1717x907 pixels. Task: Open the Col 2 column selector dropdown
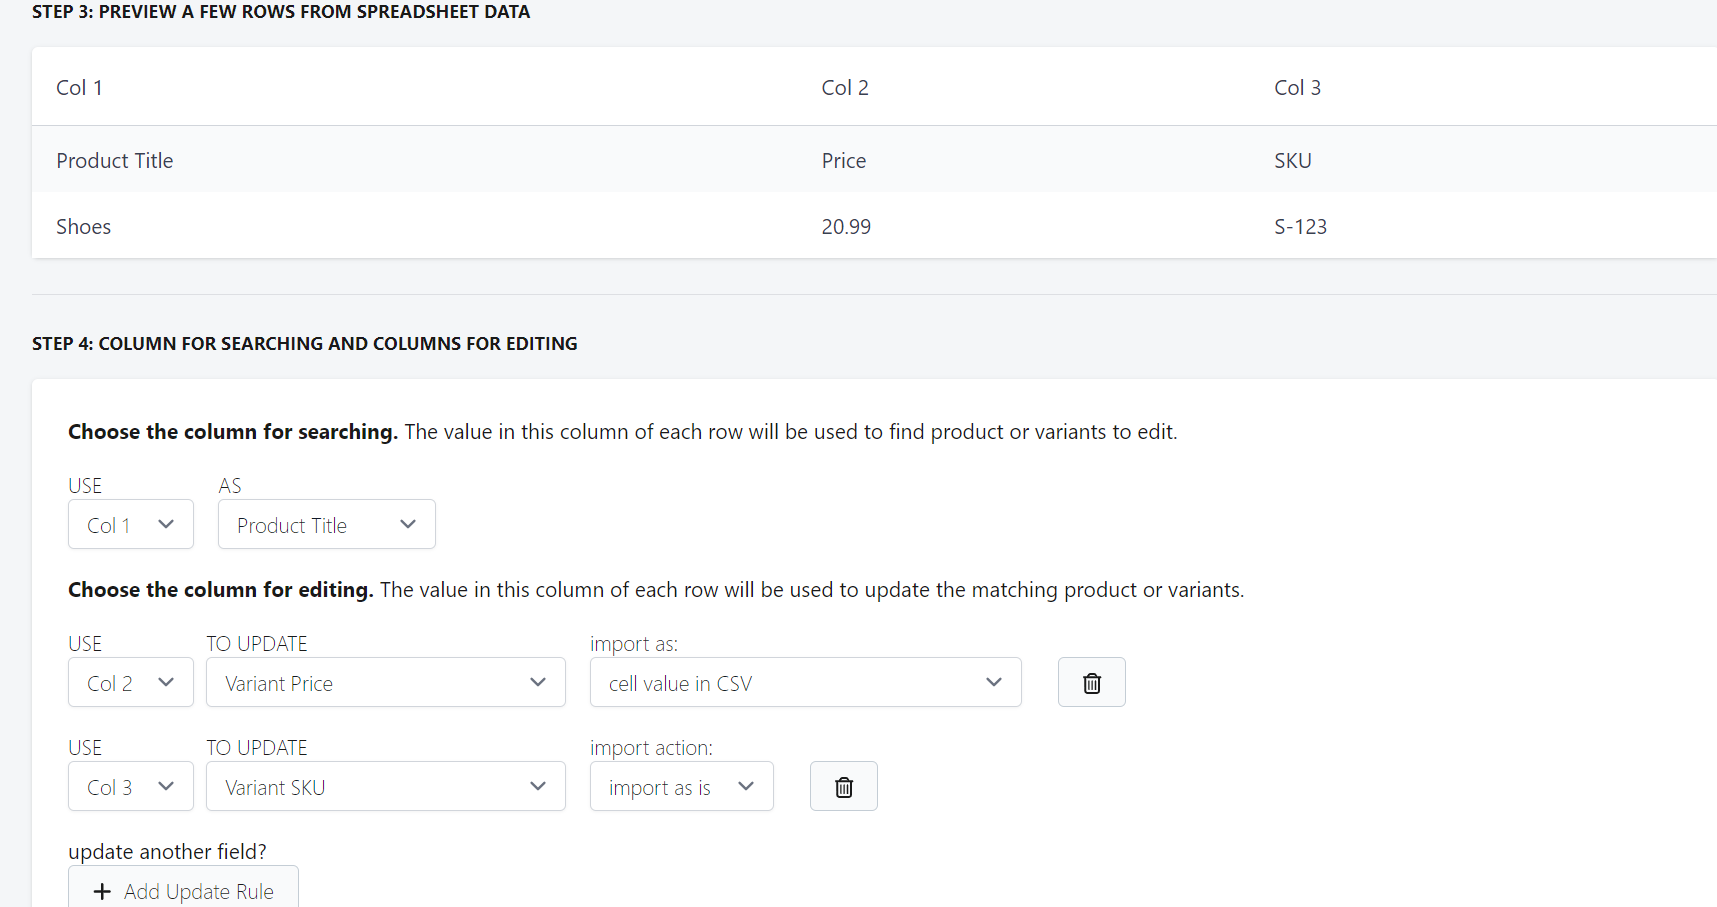[130, 682]
